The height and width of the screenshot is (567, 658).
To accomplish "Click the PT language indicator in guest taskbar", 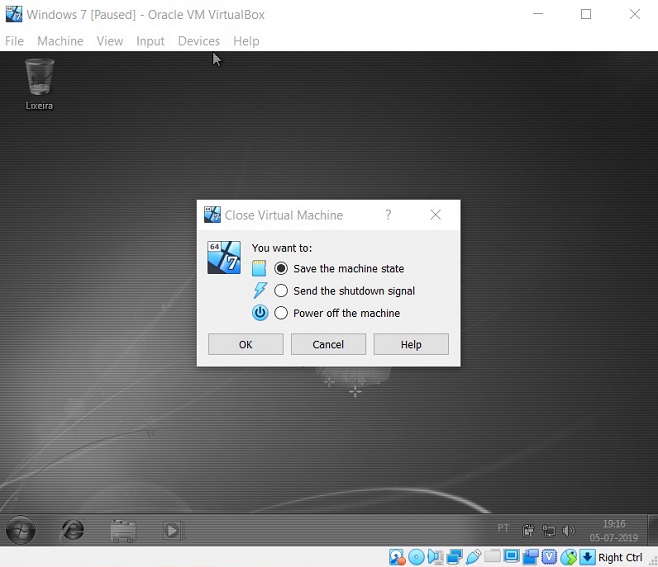I will [x=503, y=528].
